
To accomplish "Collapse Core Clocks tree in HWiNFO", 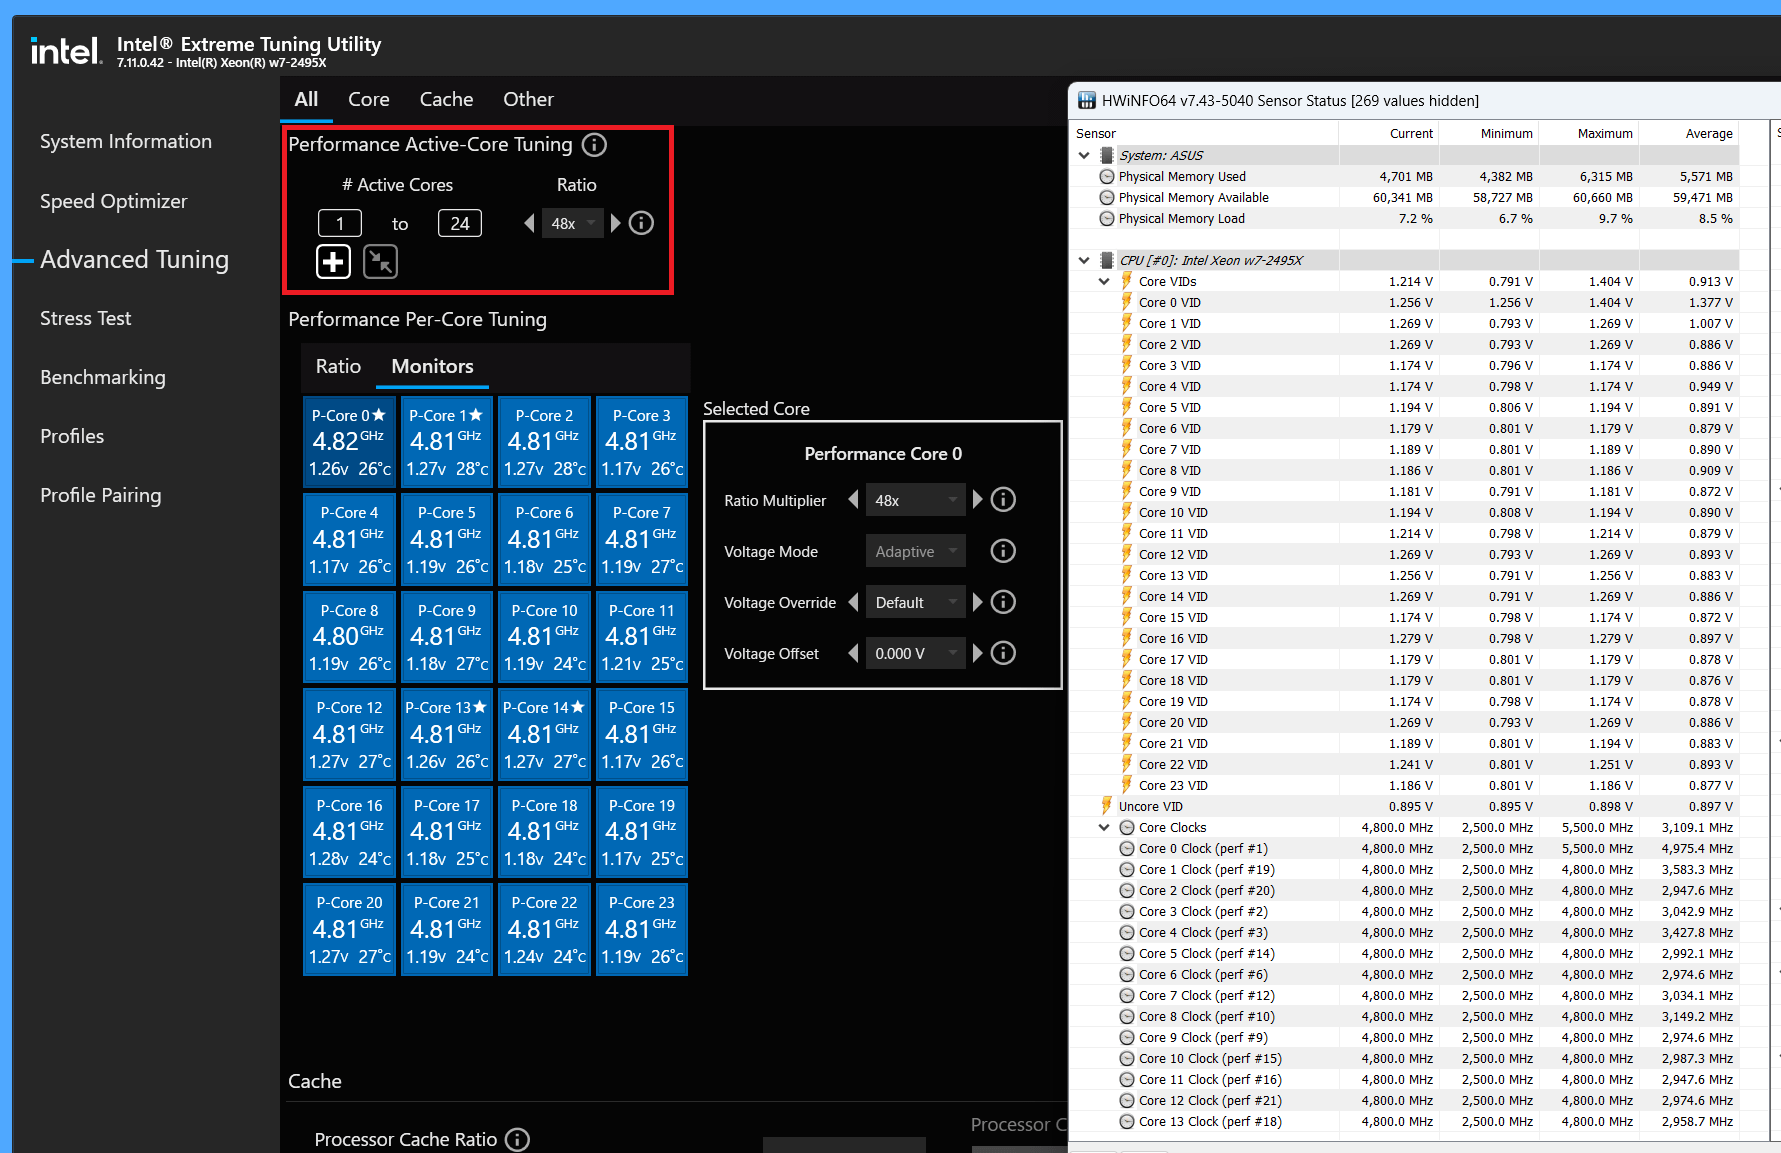I will 1104,827.
